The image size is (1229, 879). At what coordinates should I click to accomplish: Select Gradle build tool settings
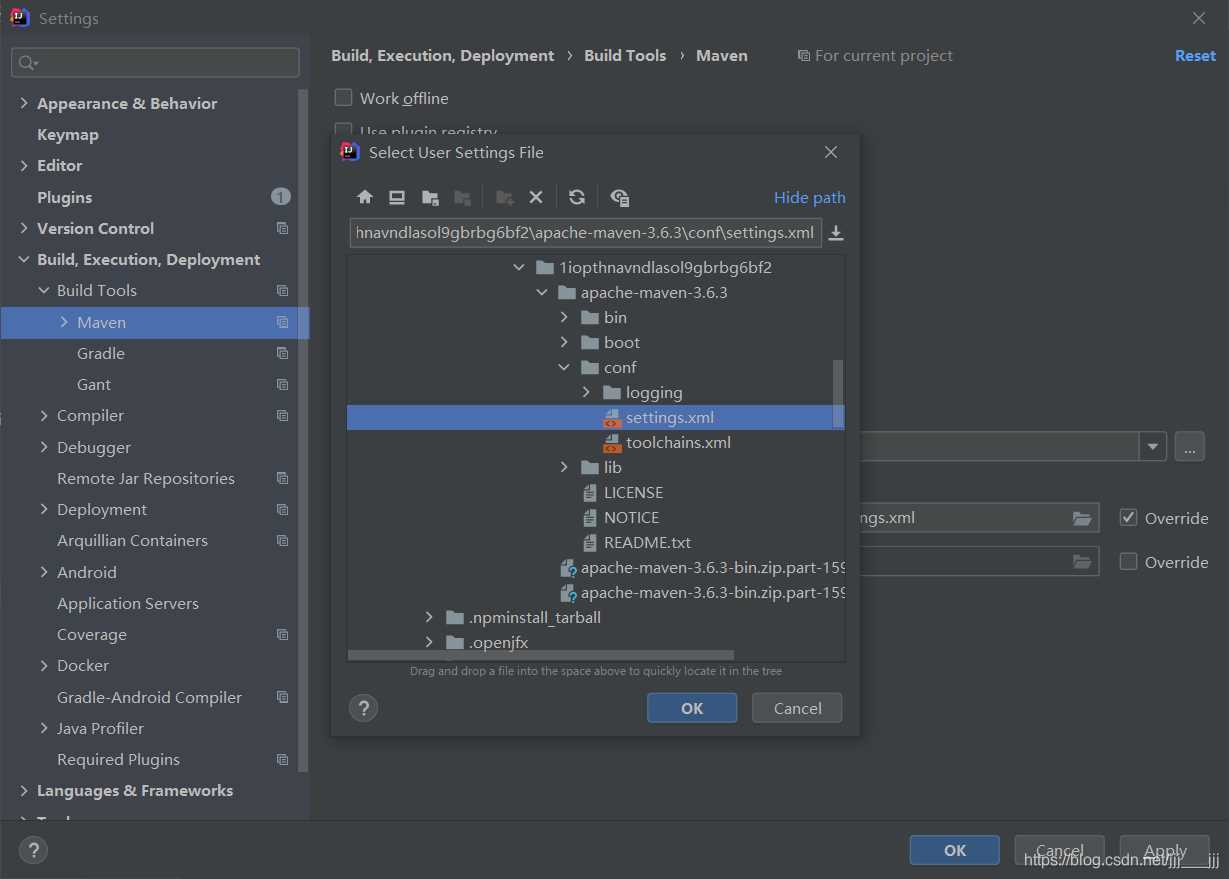pyautogui.click(x=101, y=353)
